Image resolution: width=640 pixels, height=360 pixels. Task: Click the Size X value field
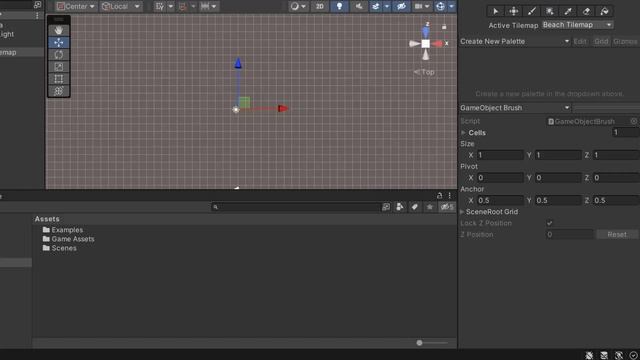[x=500, y=155]
